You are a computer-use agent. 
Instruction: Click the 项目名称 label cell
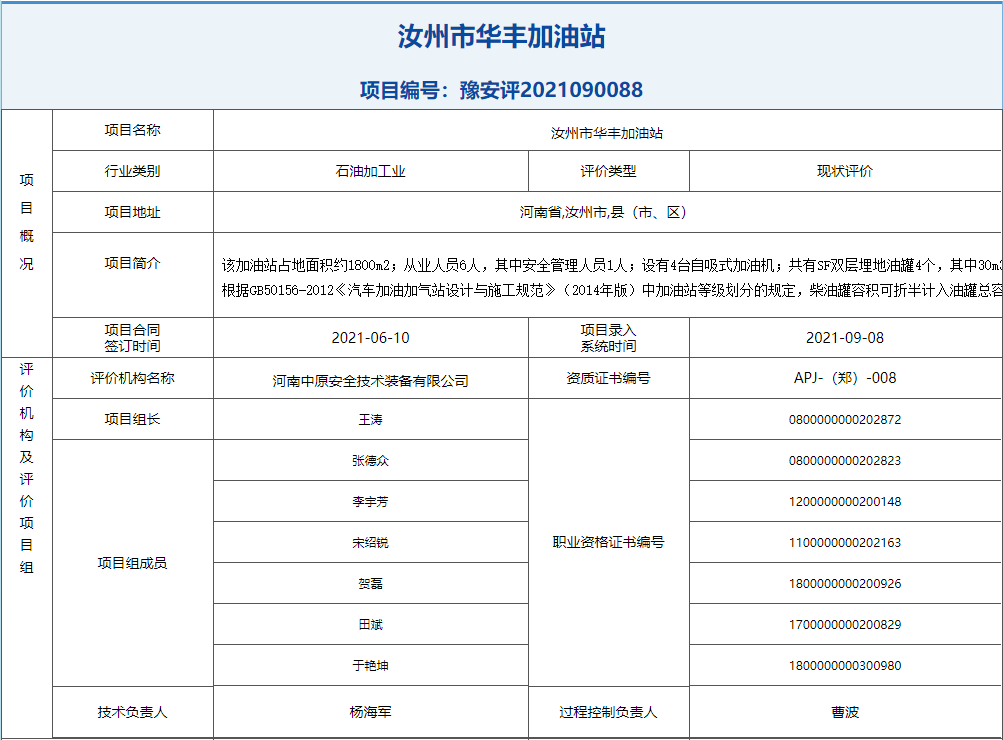pyautogui.click(x=132, y=130)
